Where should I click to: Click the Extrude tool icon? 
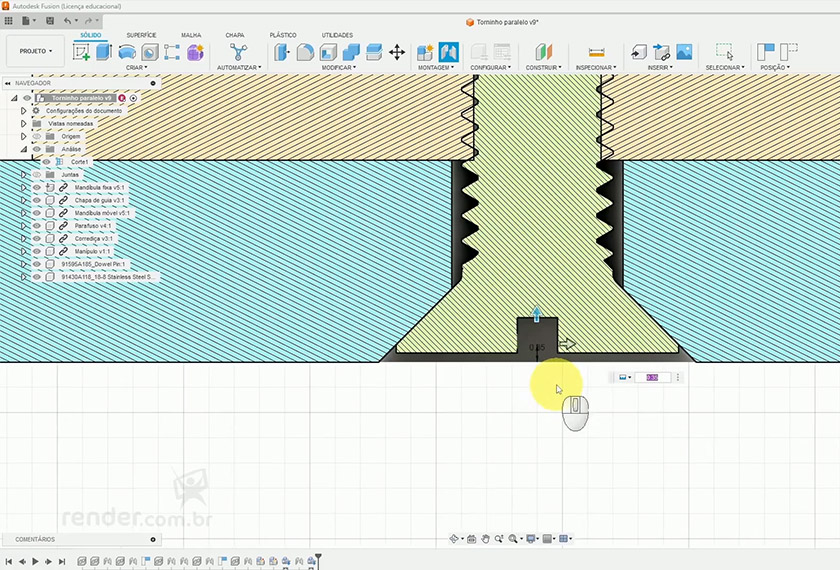coord(103,52)
